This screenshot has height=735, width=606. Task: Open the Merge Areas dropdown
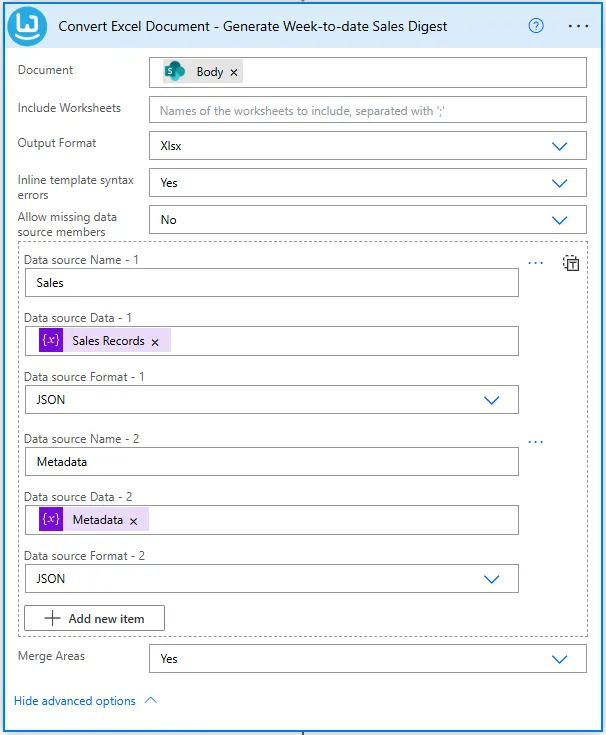coord(368,659)
